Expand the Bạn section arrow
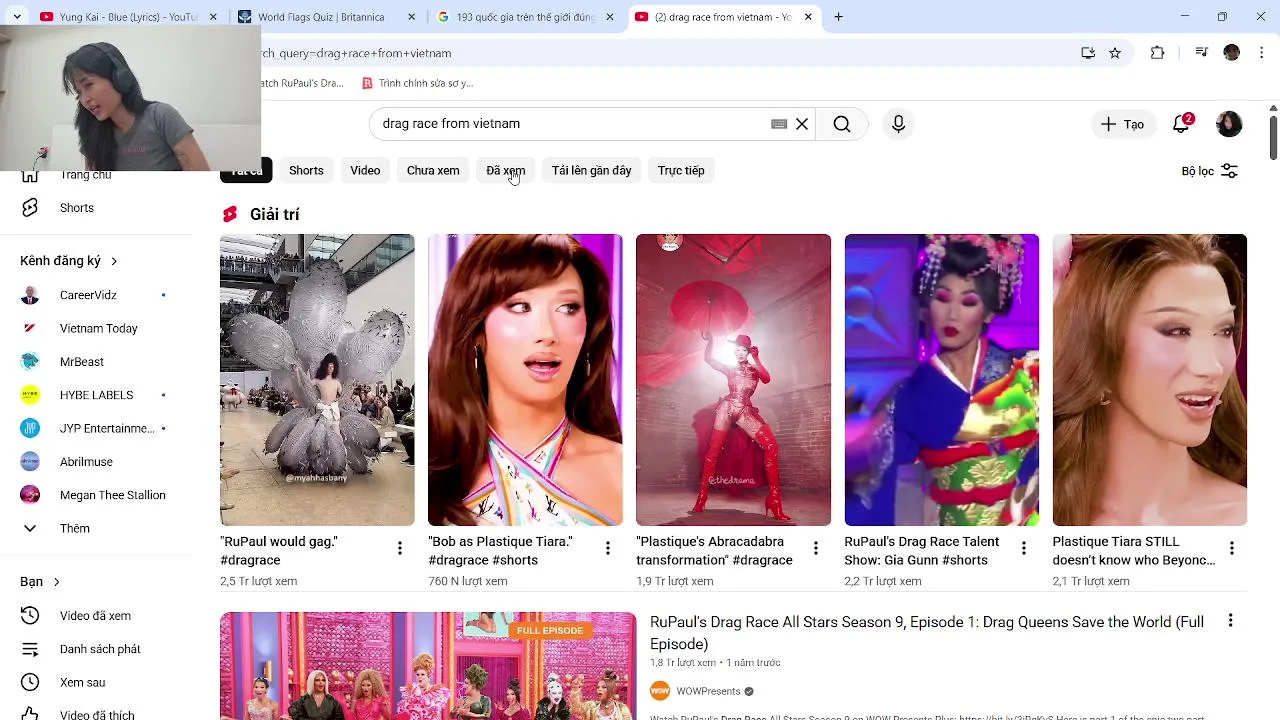1280x720 pixels. 56,582
